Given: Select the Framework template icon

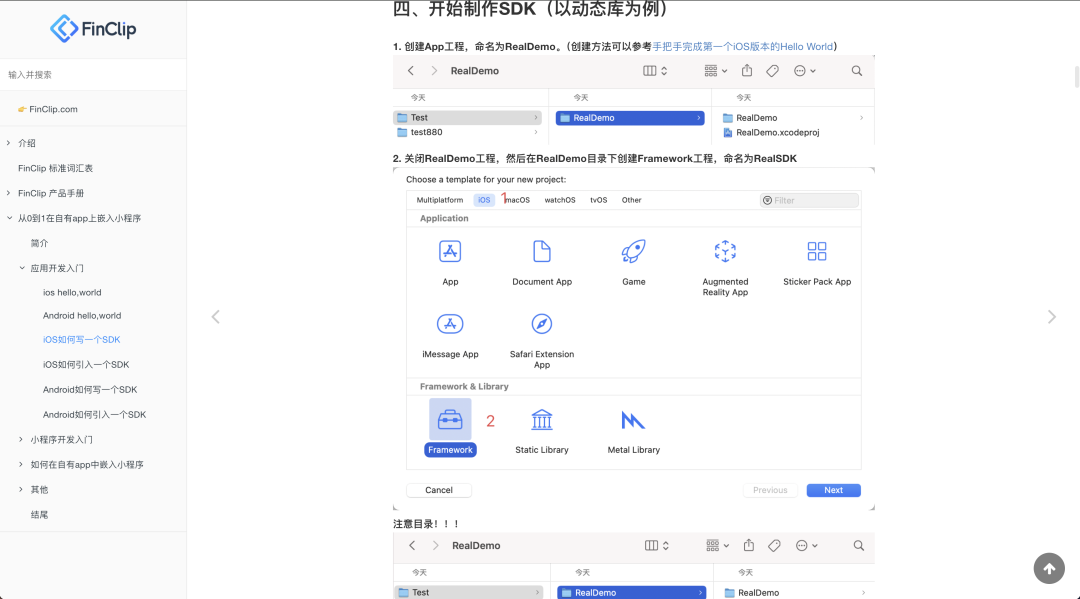Looking at the screenshot, I should [x=450, y=420].
